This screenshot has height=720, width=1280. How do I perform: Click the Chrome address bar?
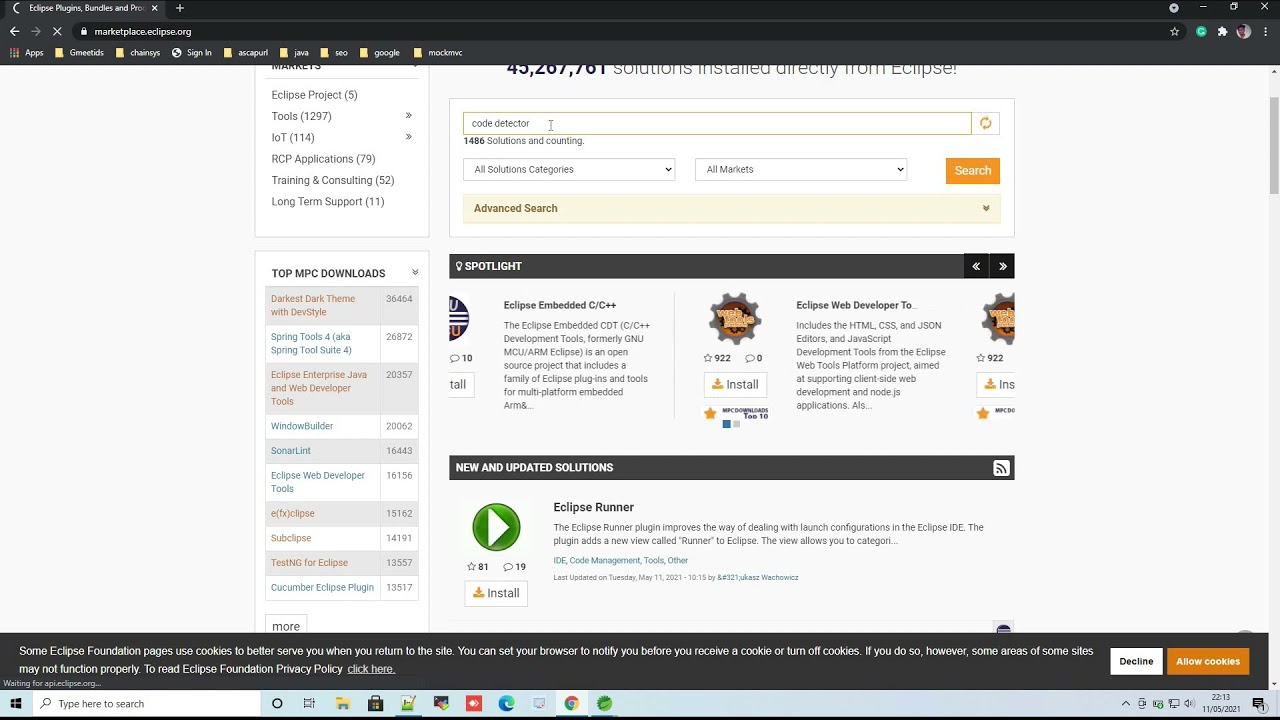(620, 31)
